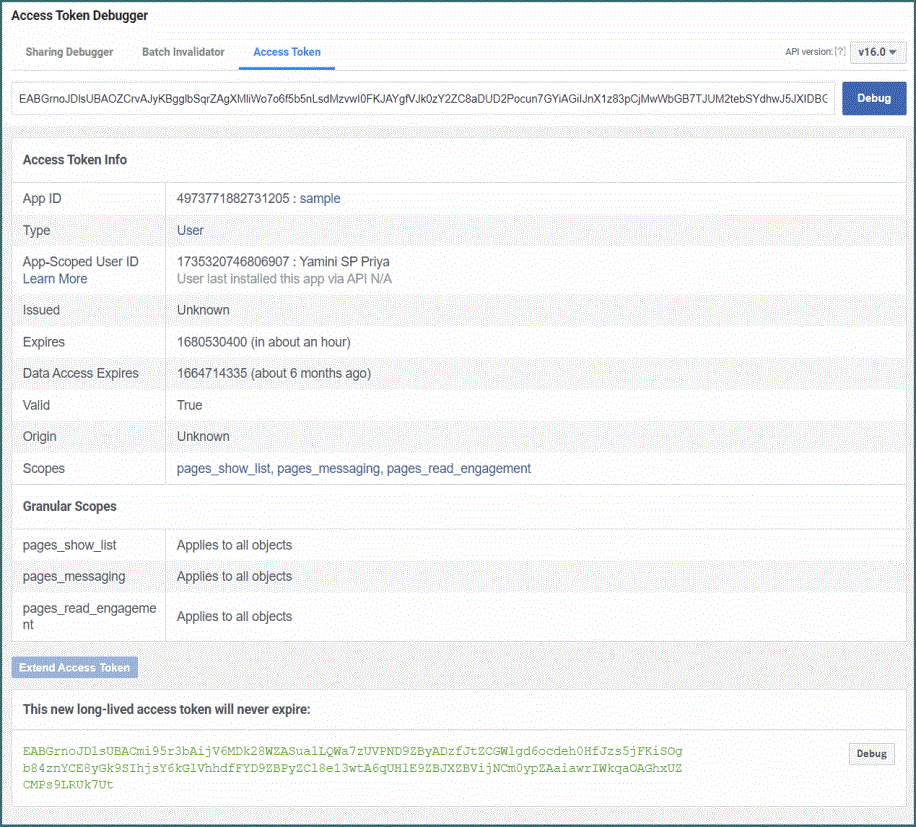Click inside the access token input field
Viewport: 916px width, 827px height.
[x=423, y=99]
